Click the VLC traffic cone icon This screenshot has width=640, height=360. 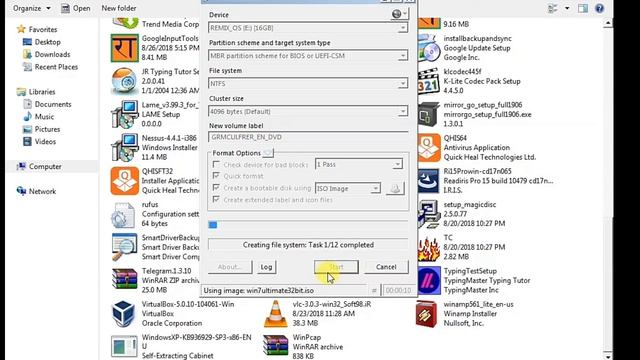[x=276, y=313]
